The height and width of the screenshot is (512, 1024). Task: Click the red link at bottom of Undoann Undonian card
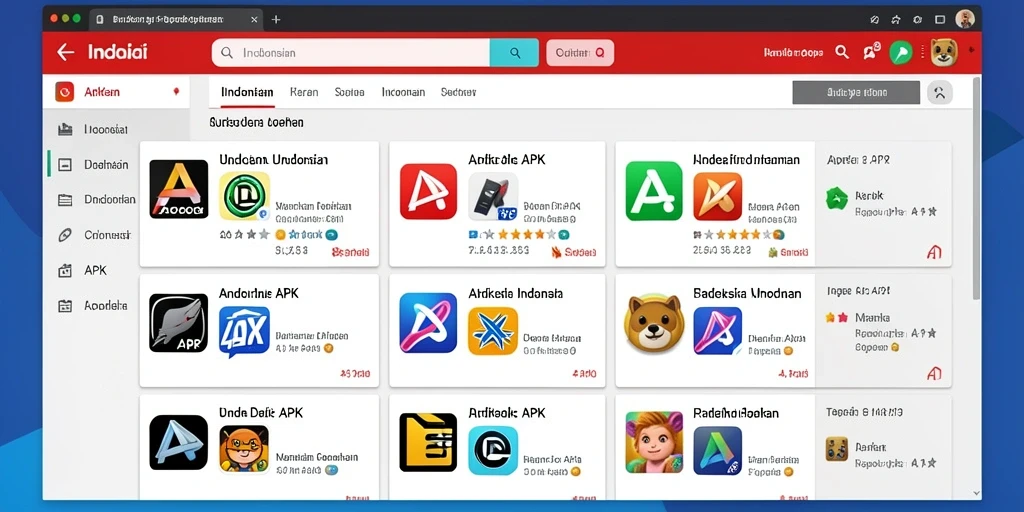point(351,252)
